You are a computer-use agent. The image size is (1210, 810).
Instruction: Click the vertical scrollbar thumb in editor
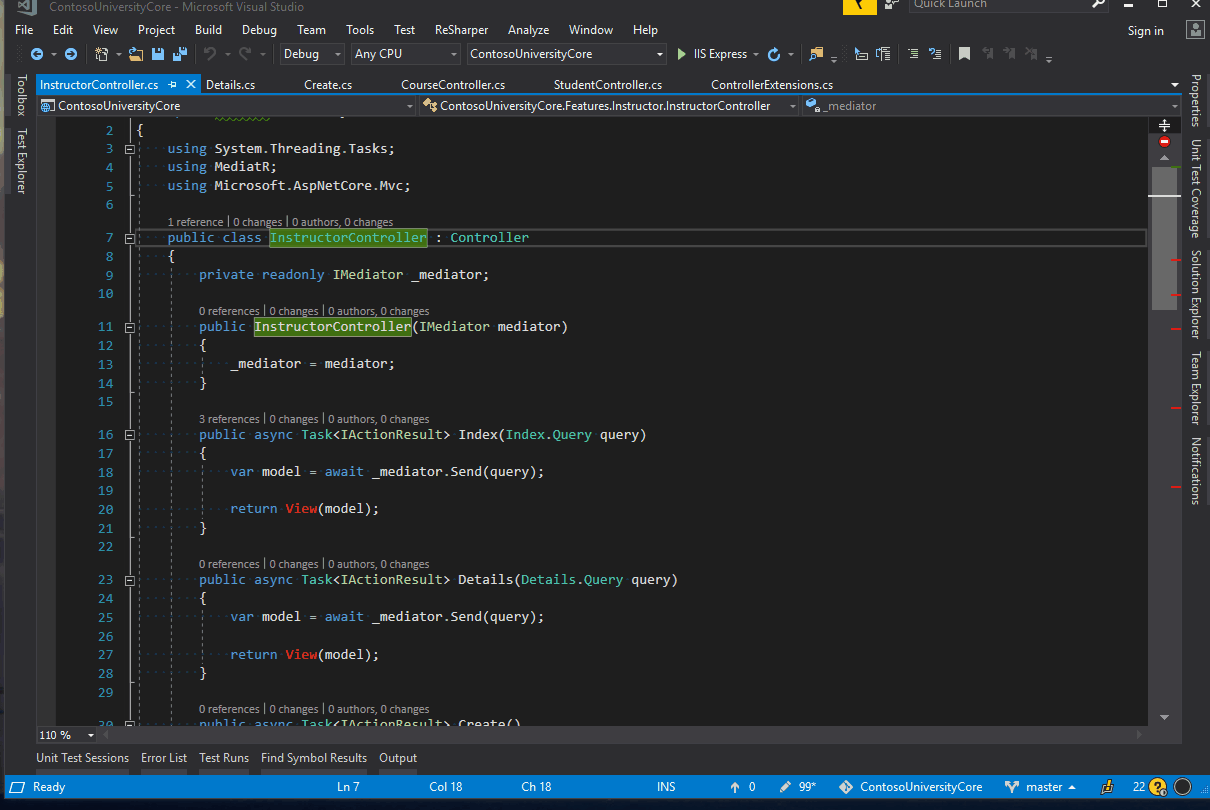[x=1164, y=238]
